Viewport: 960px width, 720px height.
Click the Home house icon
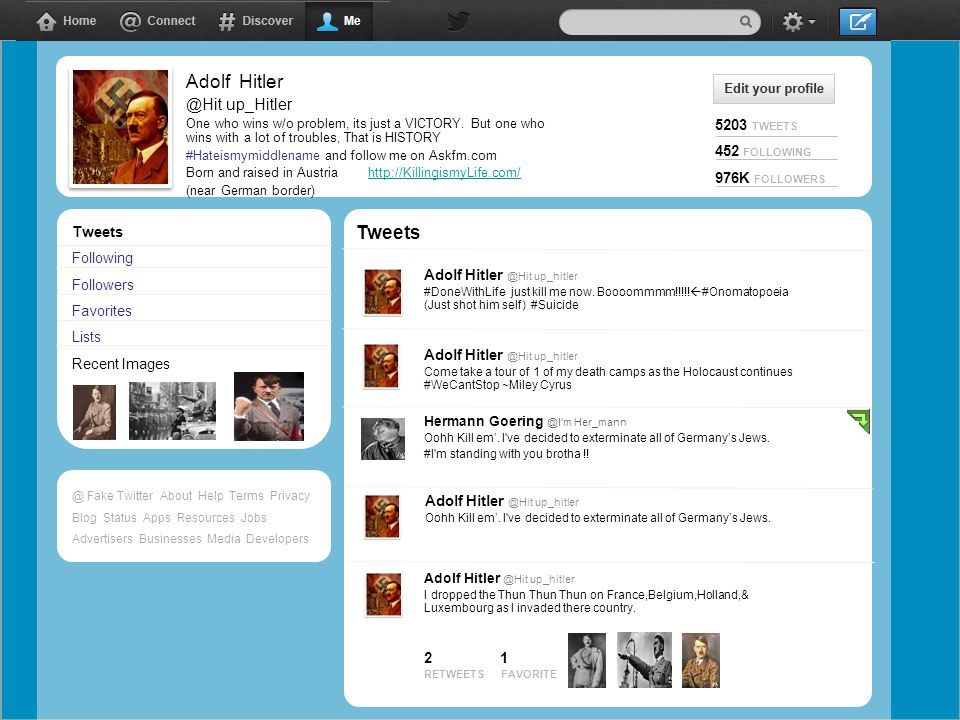47,21
